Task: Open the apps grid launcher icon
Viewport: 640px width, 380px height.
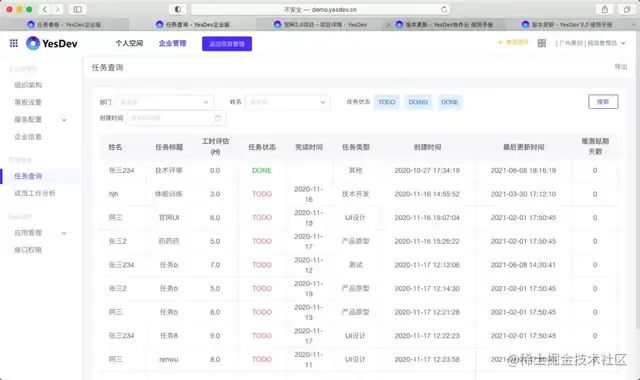Action: click(x=13, y=43)
